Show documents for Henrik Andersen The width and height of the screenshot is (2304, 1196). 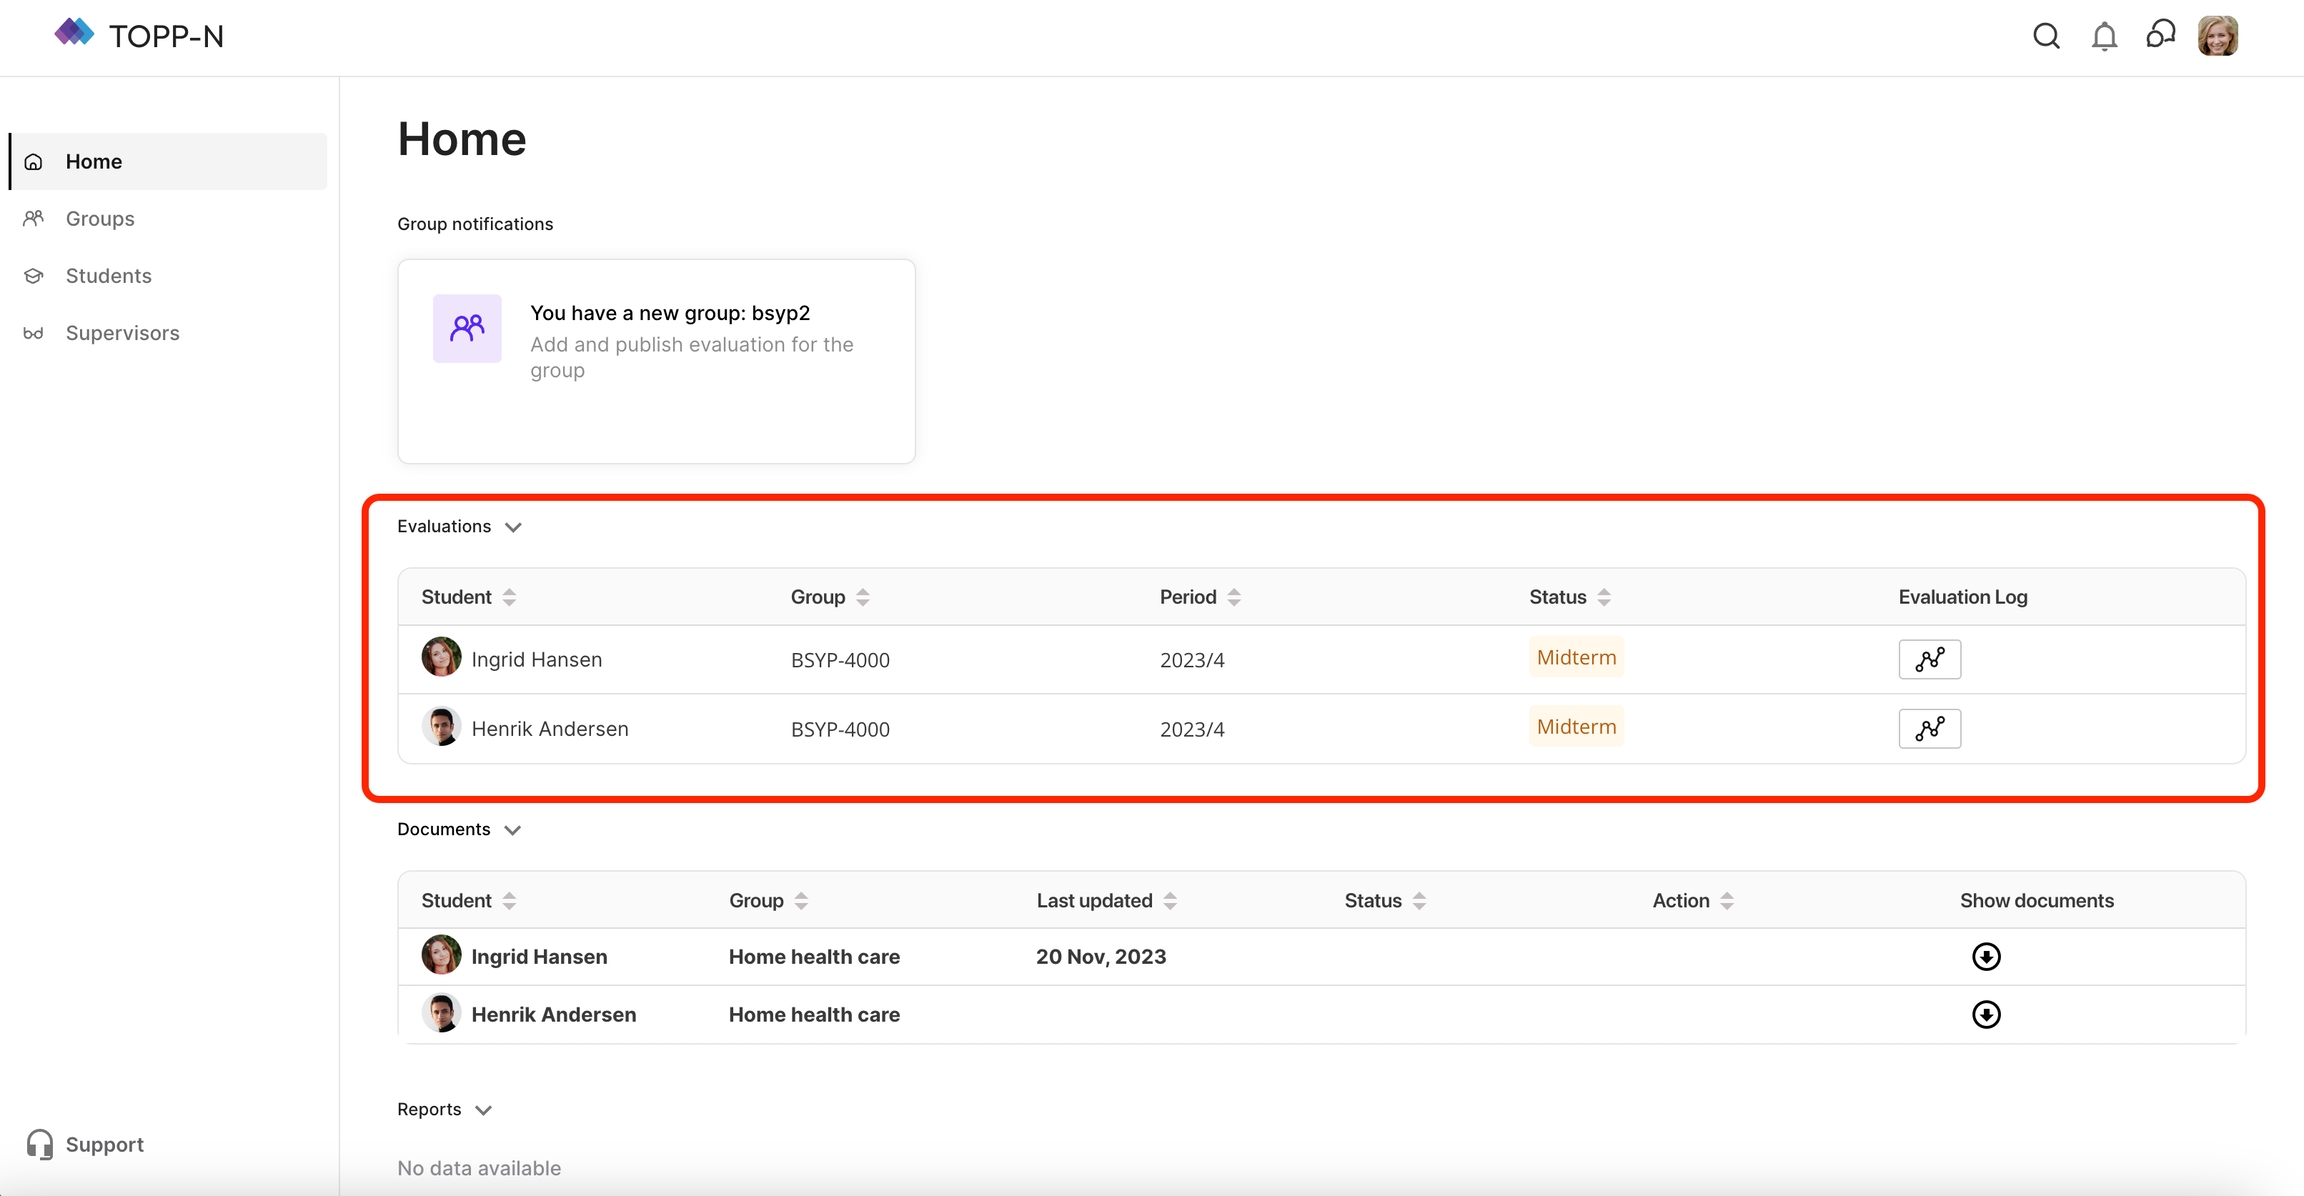coord(1985,1015)
